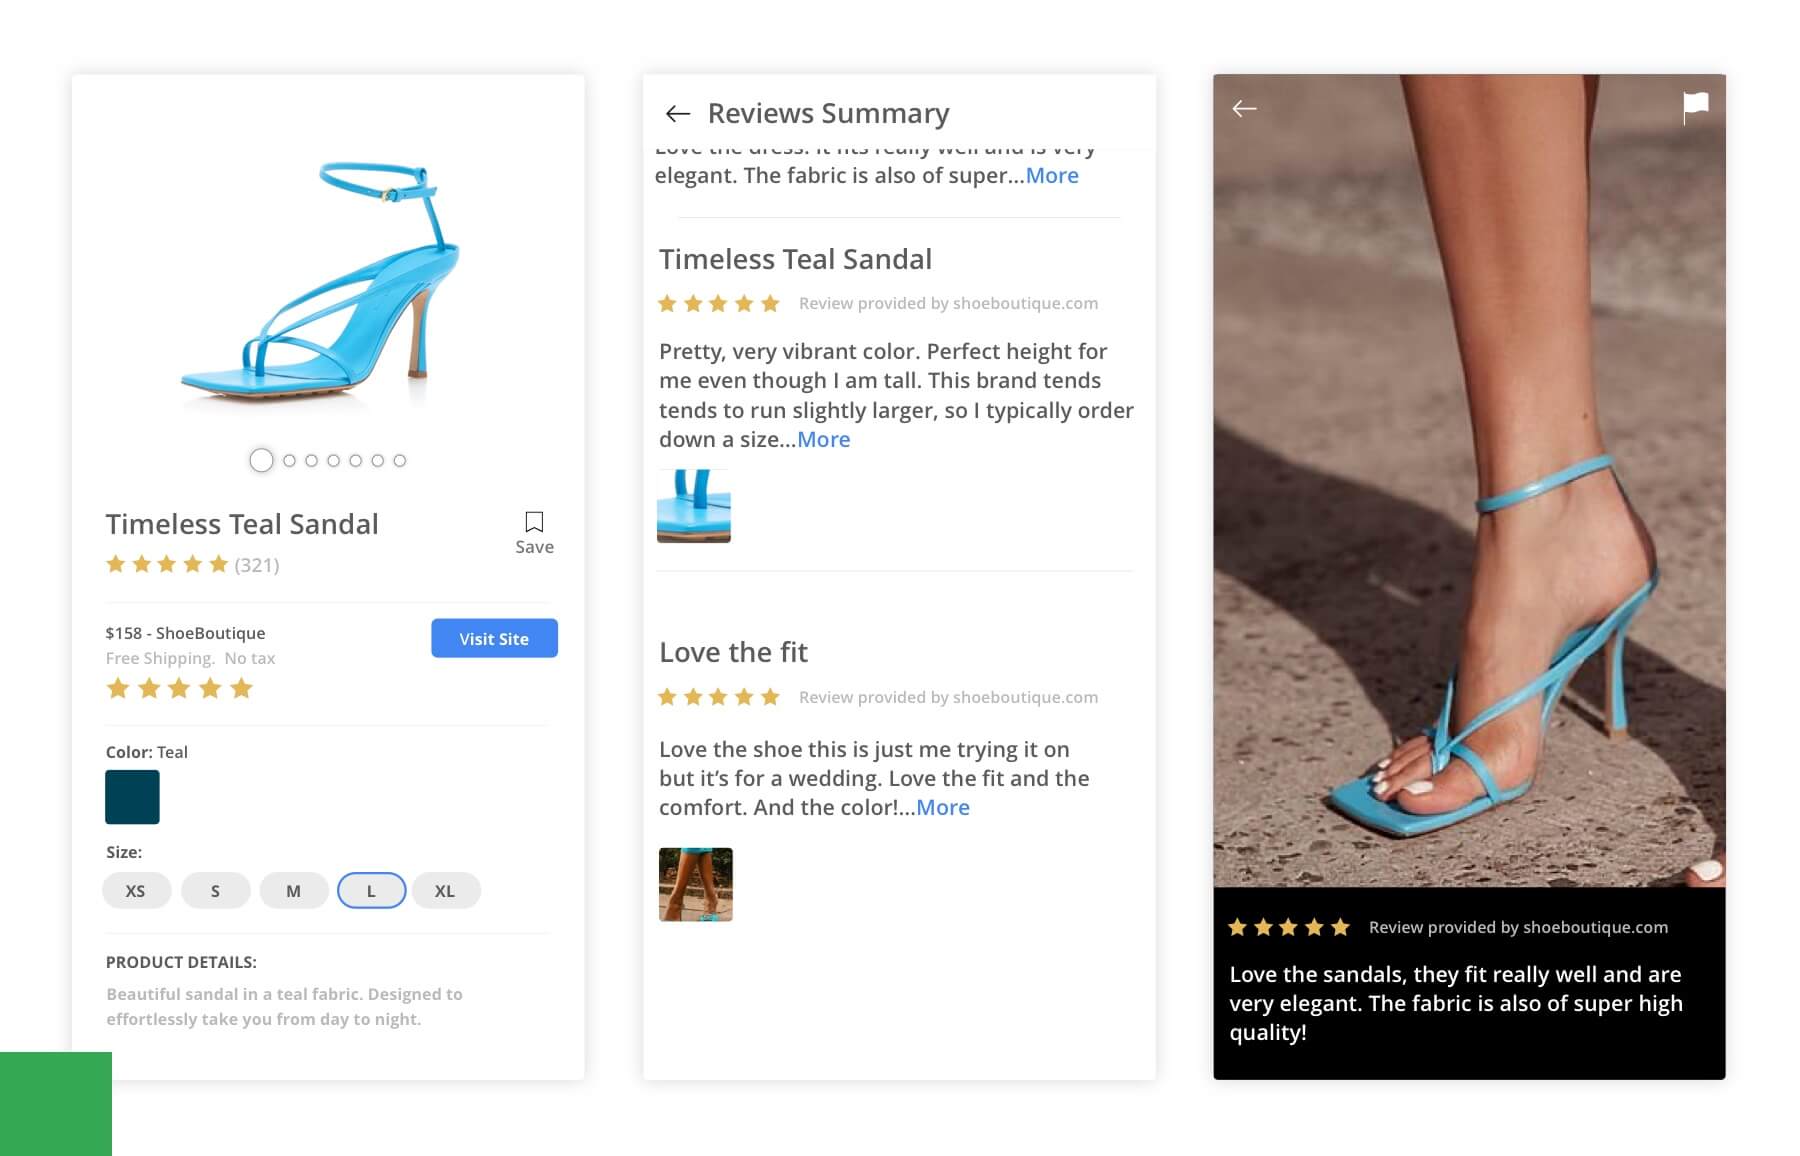Select size XS
Screen dimensions: 1800x1156
(x=136, y=890)
